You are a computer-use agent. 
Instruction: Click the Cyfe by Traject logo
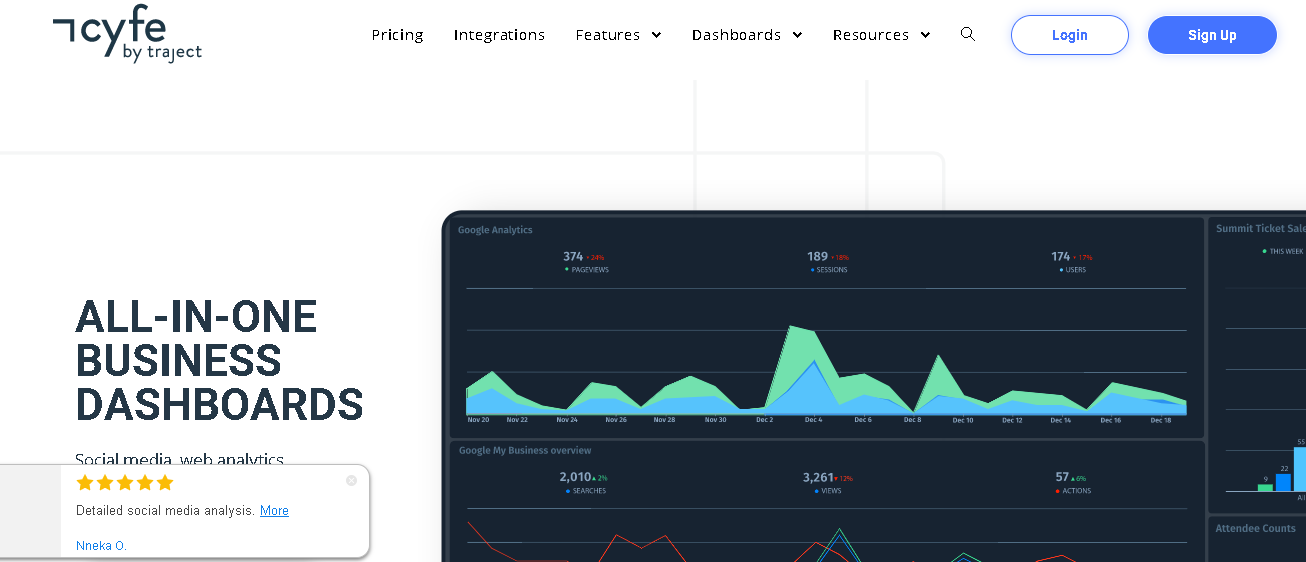pos(127,34)
